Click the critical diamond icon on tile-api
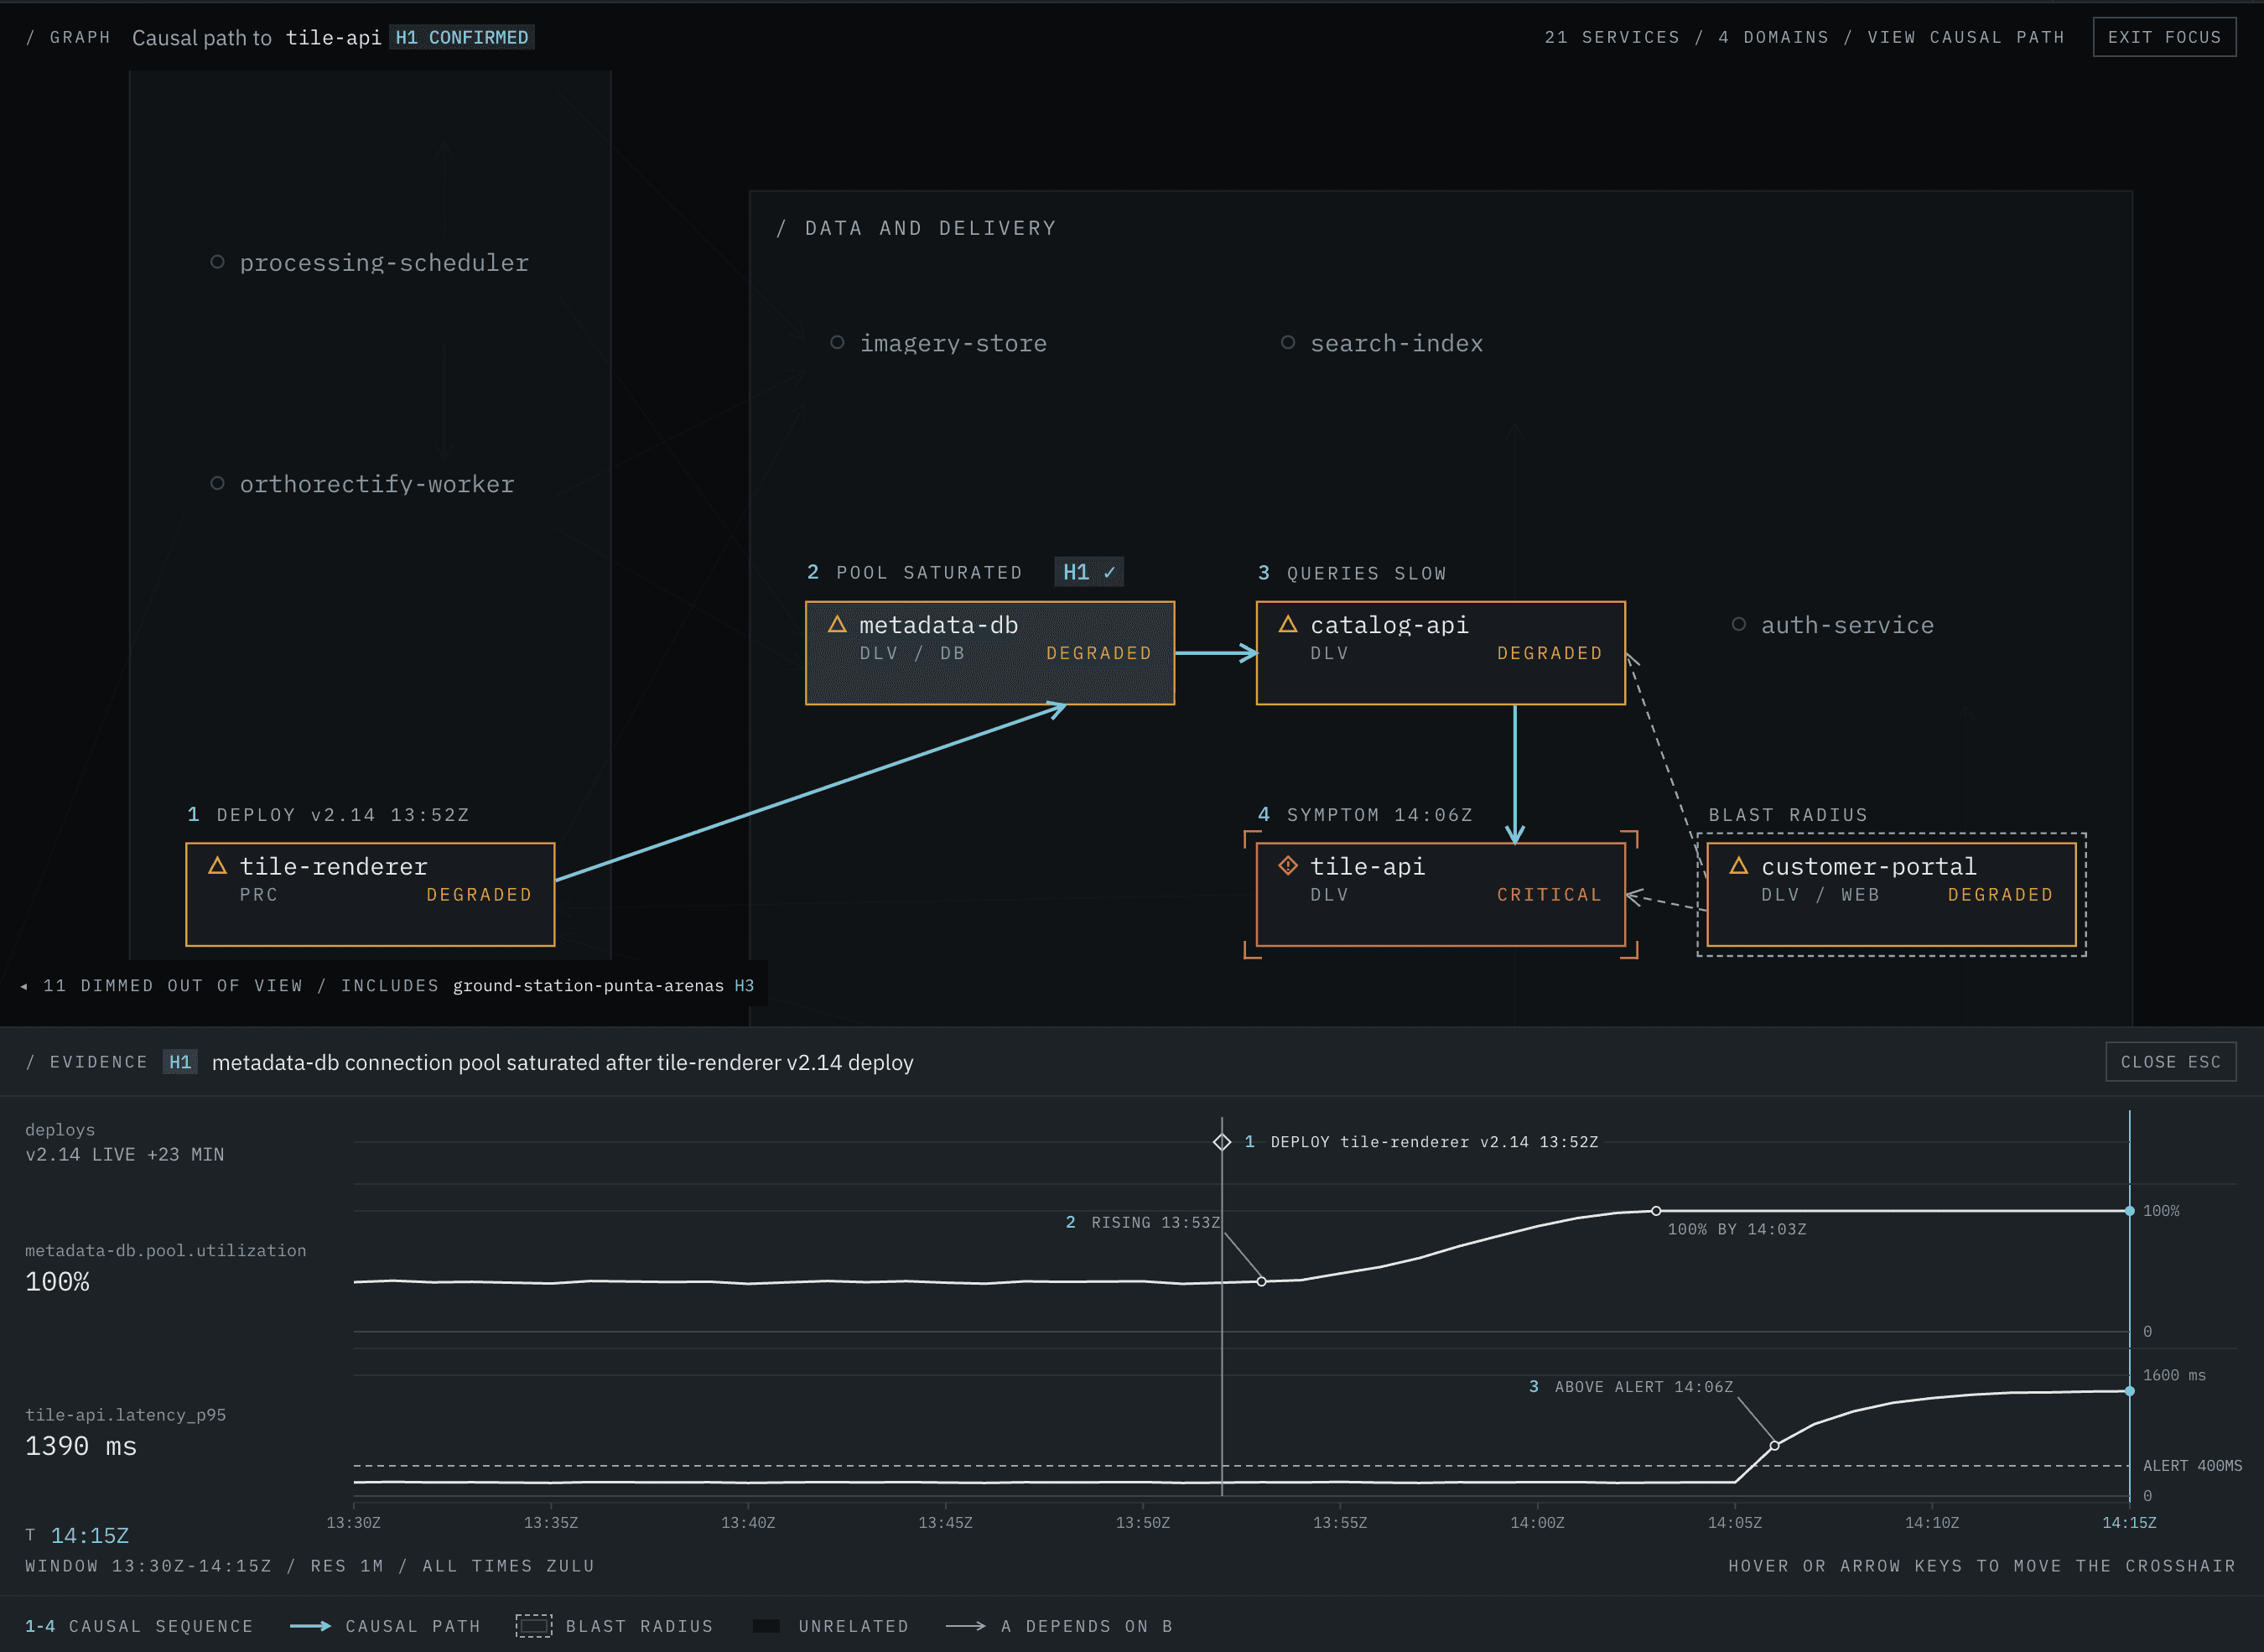2264x1652 pixels. click(x=1288, y=865)
